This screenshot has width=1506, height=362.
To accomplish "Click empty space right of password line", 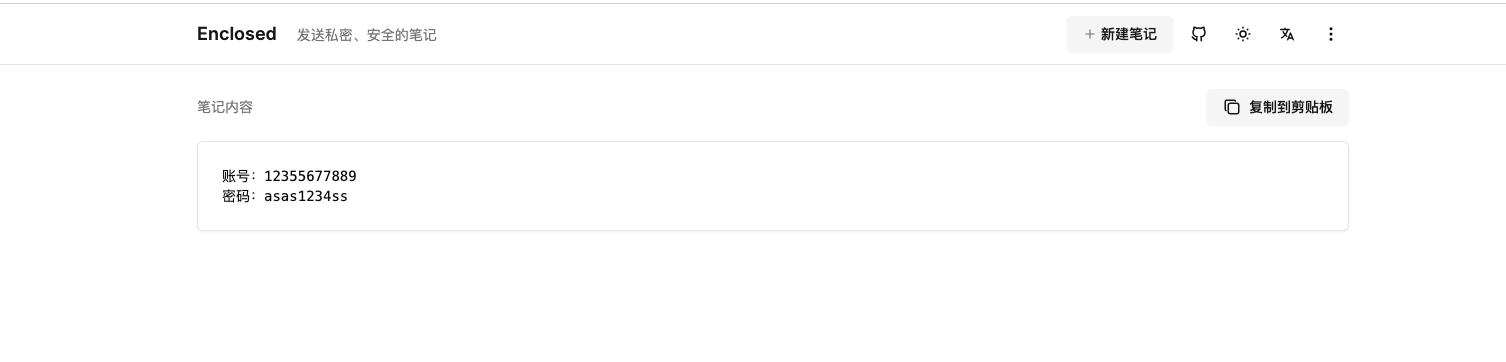I will 800,196.
